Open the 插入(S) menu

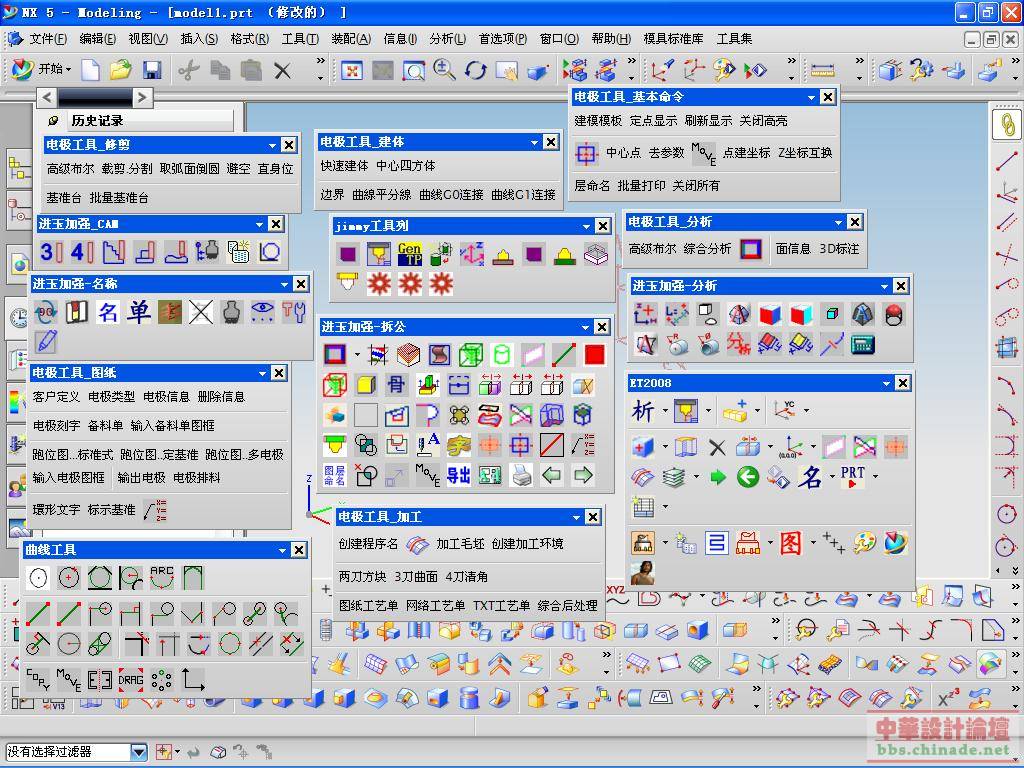[199, 39]
